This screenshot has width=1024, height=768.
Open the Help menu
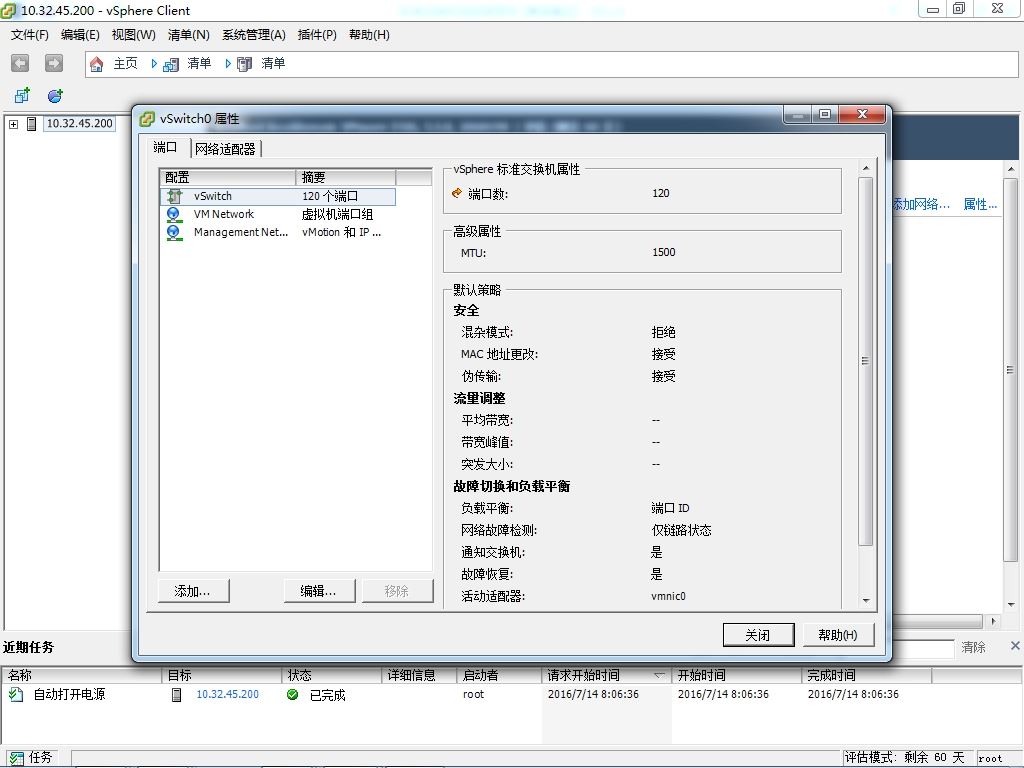pos(369,35)
